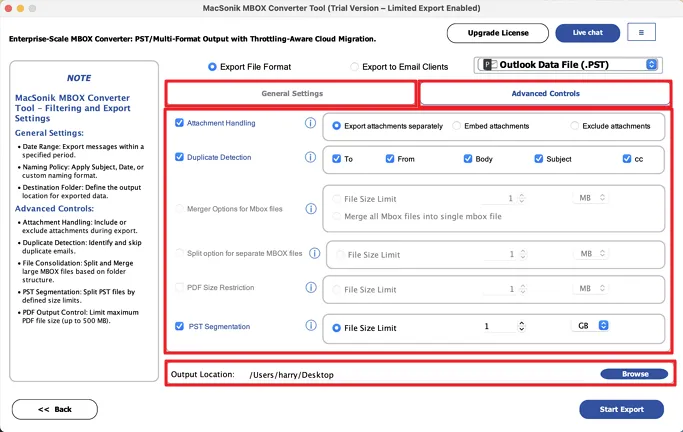Open info icon for Duplicate Detection
The height and width of the screenshot is (432, 683).
[310, 157]
